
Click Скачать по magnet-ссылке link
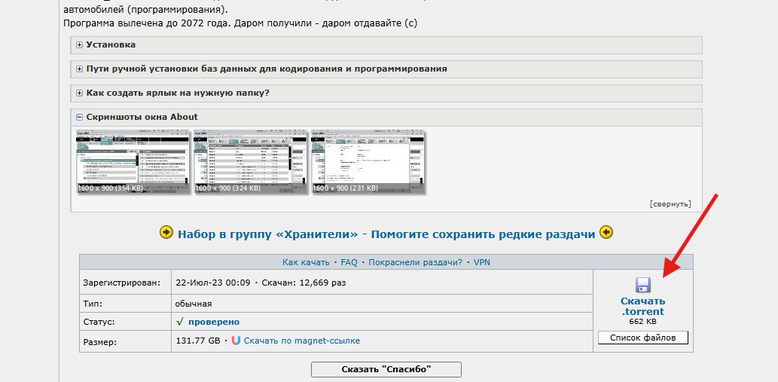(x=302, y=341)
